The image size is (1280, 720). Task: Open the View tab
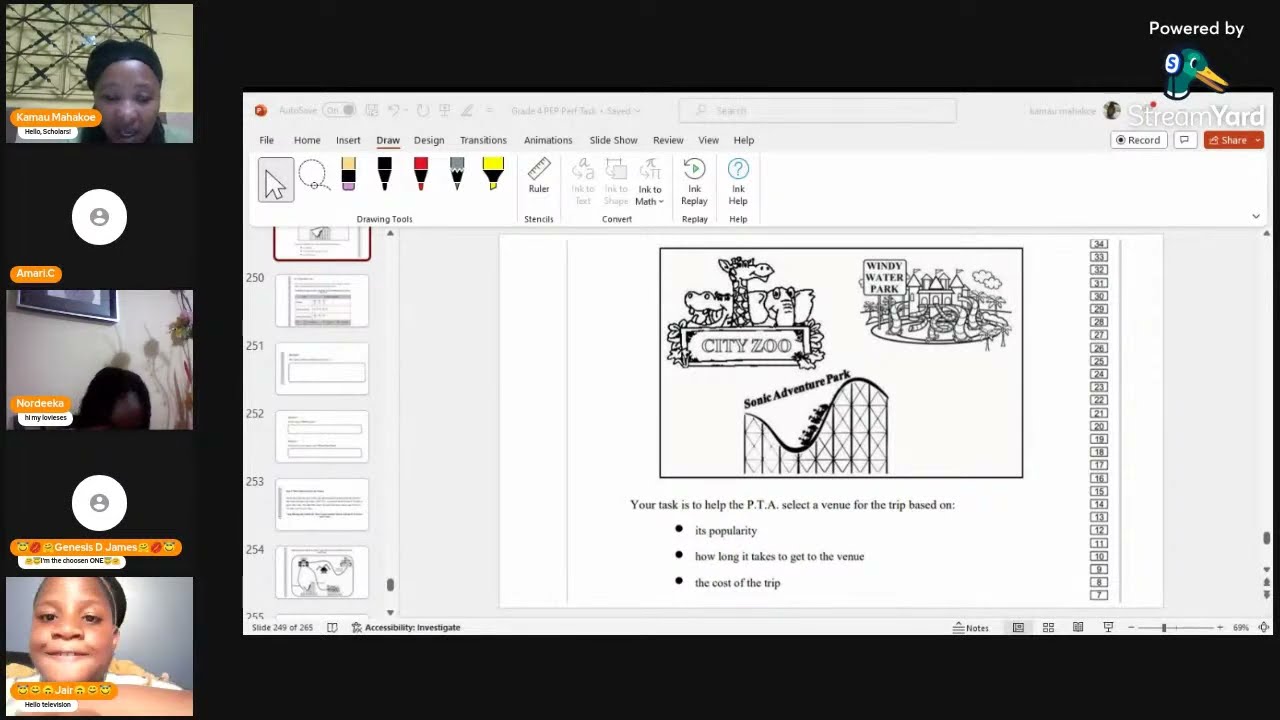tap(708, 140)
